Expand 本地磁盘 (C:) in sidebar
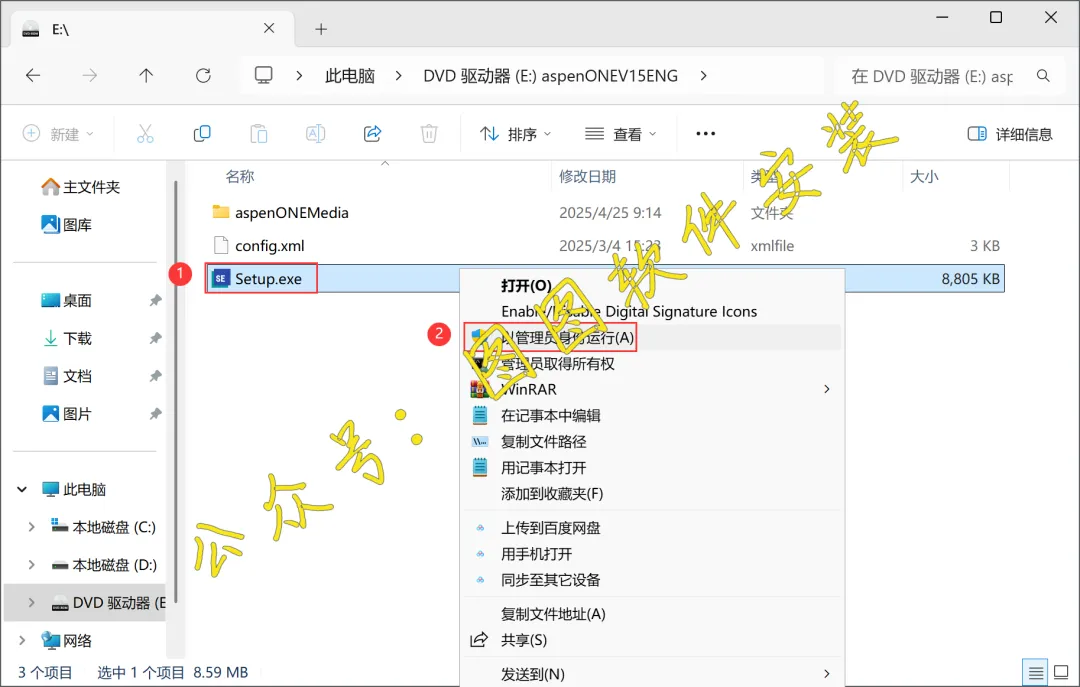This screenshot has height=687, width=1080. coord(31,527)
